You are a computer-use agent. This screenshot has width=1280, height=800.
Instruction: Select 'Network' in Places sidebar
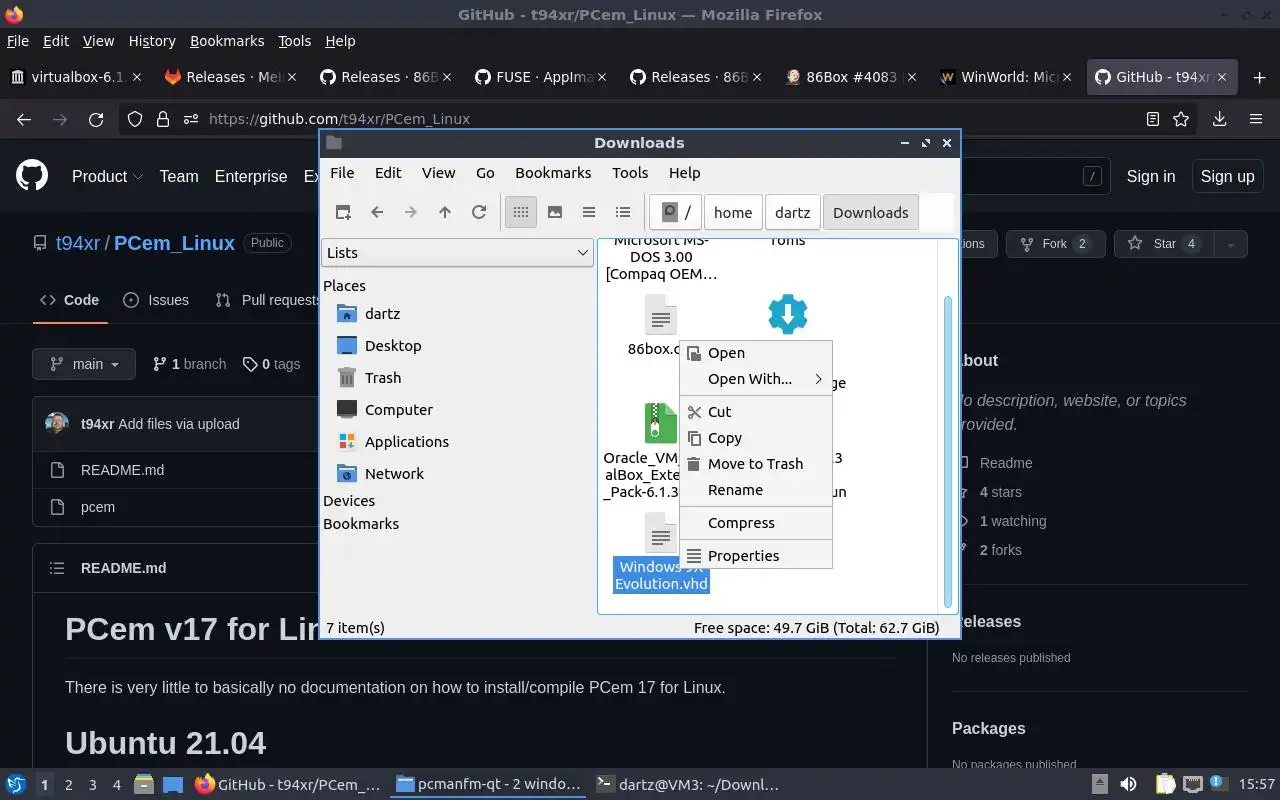click(394, 473)
